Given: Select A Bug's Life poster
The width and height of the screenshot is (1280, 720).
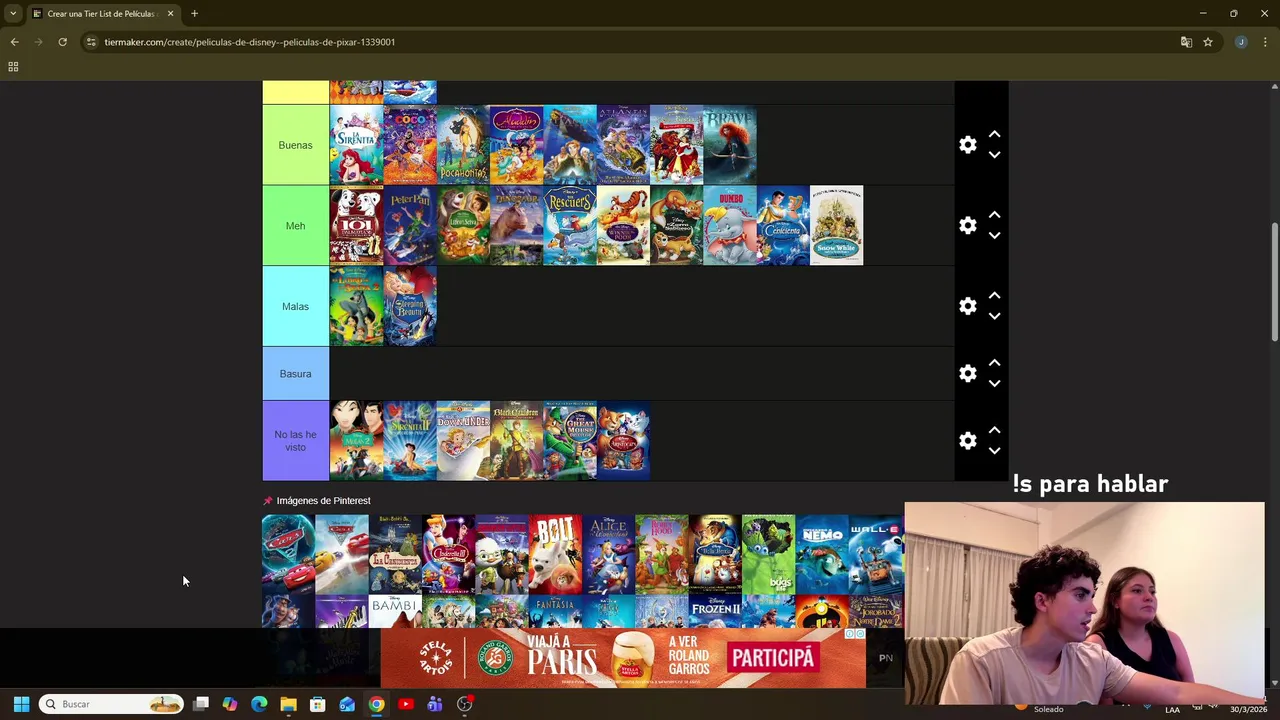Looking at the screenshot, I should click(768, 554).
